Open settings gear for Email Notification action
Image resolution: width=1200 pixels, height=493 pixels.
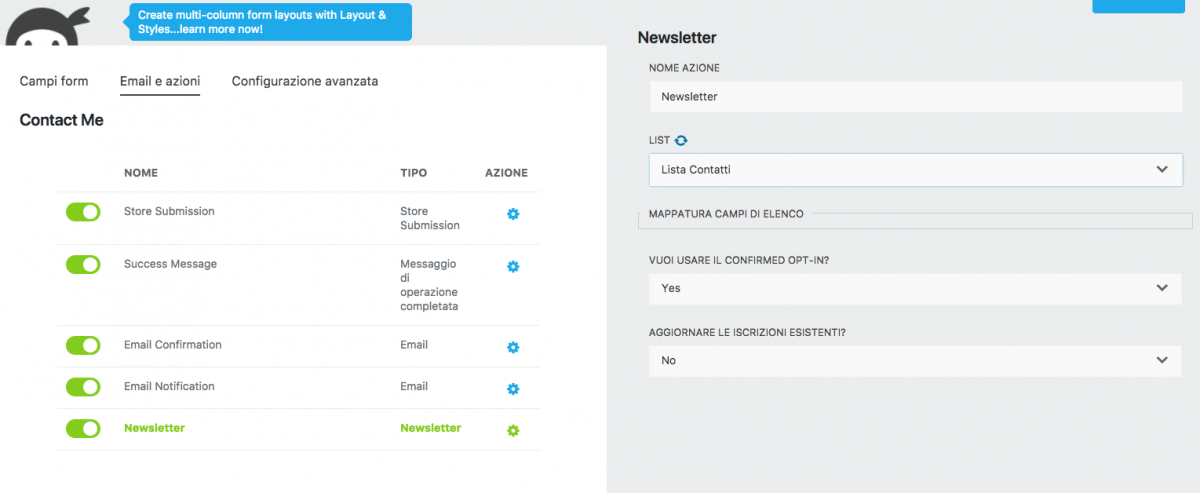513,389
